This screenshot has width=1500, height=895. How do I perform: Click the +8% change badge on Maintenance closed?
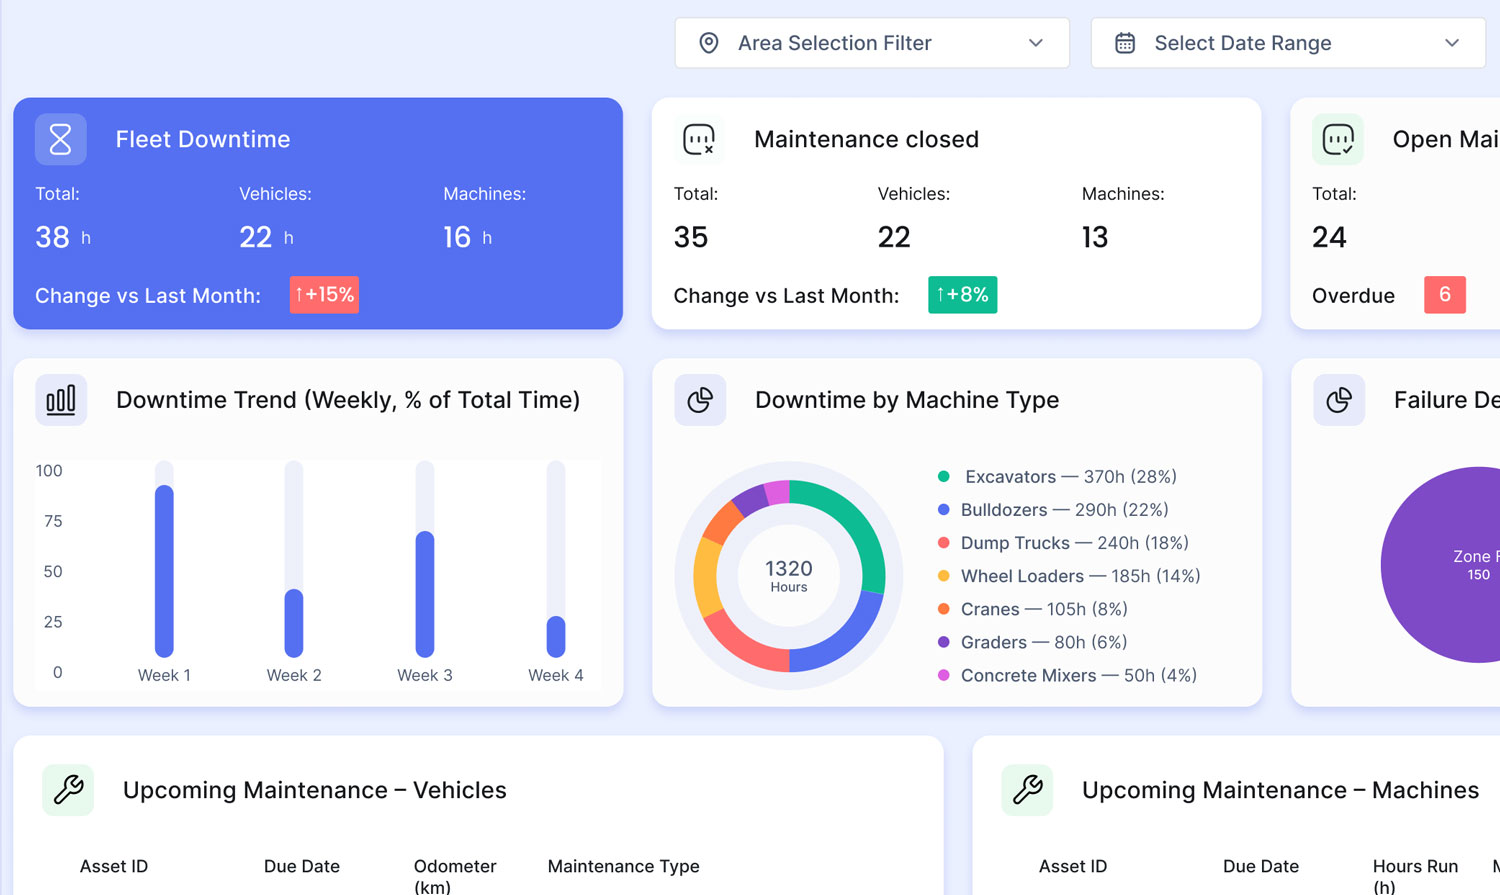962,295
